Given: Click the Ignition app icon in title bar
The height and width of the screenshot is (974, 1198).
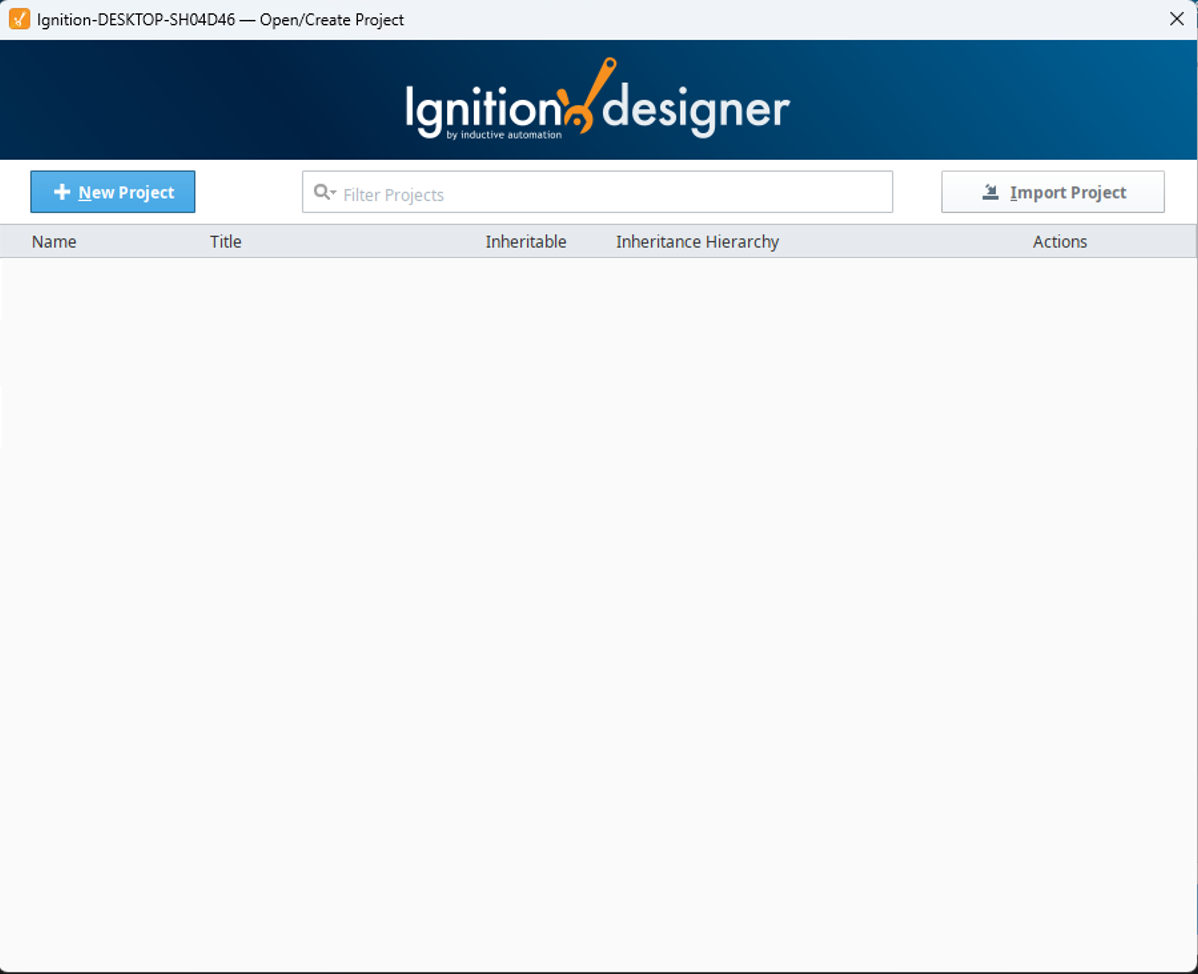Looking at the screenshot, I should point(19,19).
